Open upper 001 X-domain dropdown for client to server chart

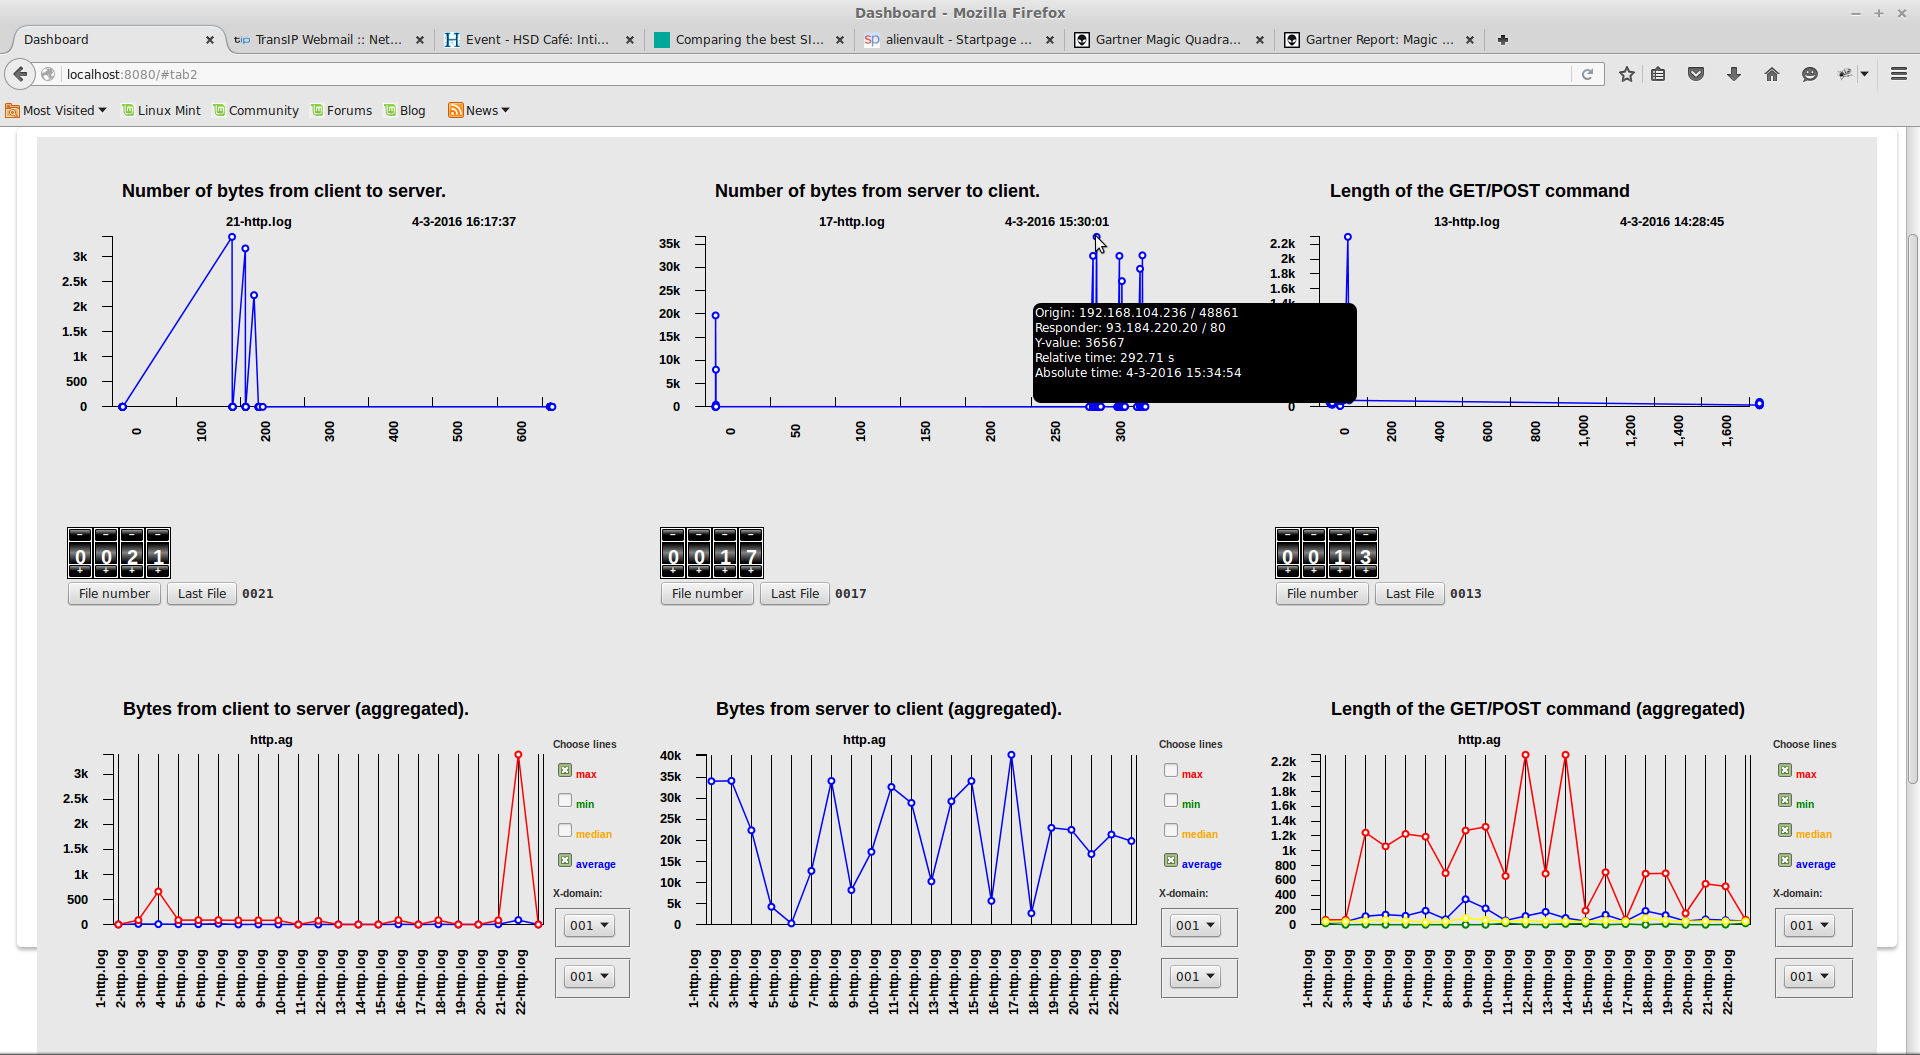(589, 926)
